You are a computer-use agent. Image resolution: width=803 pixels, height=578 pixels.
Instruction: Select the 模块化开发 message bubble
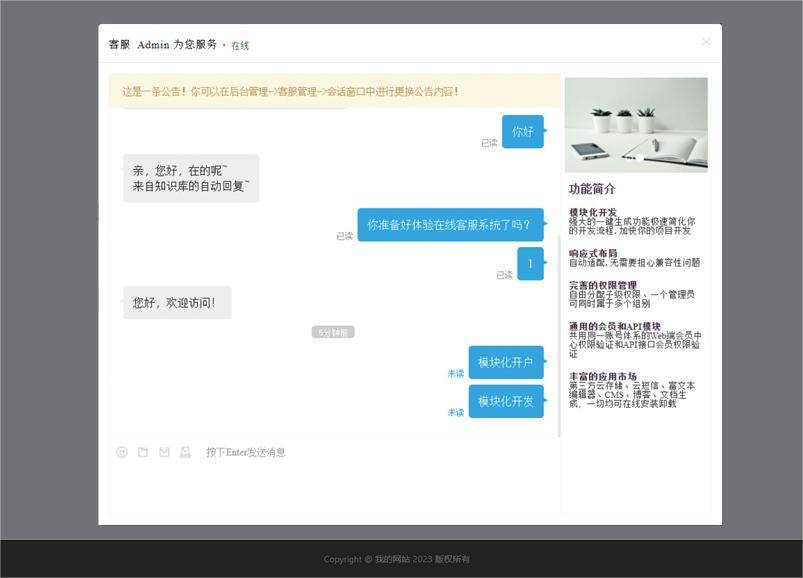(505, 401)
